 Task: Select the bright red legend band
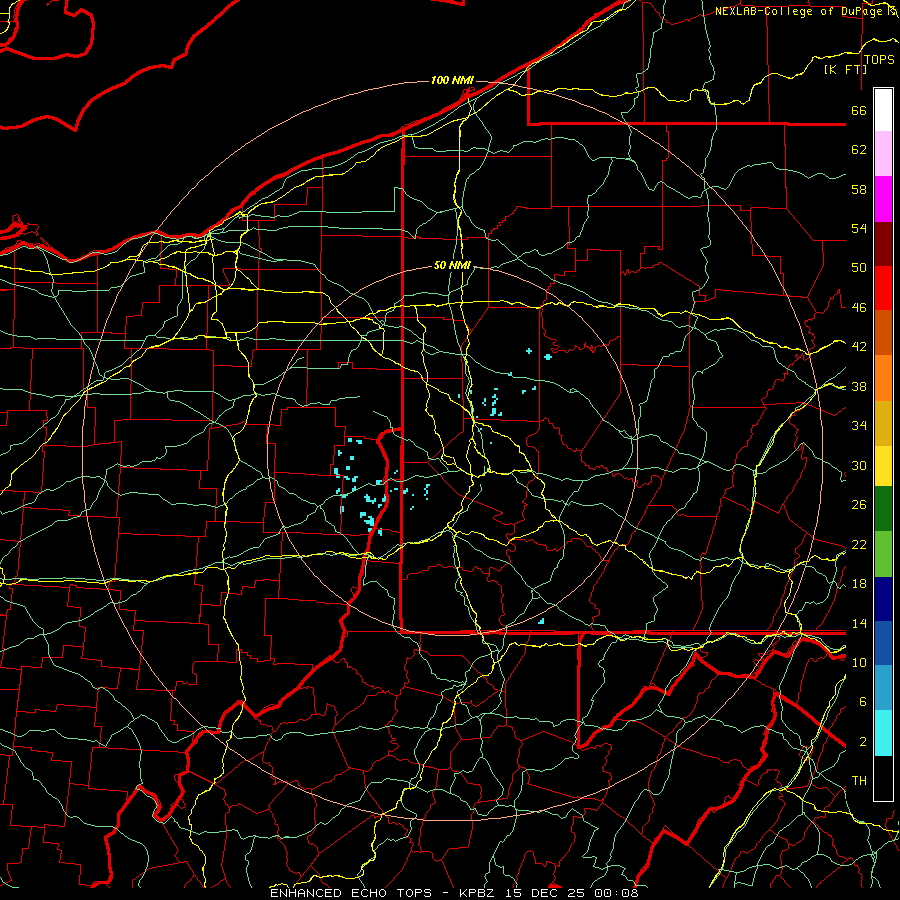(x=883, y=288)
